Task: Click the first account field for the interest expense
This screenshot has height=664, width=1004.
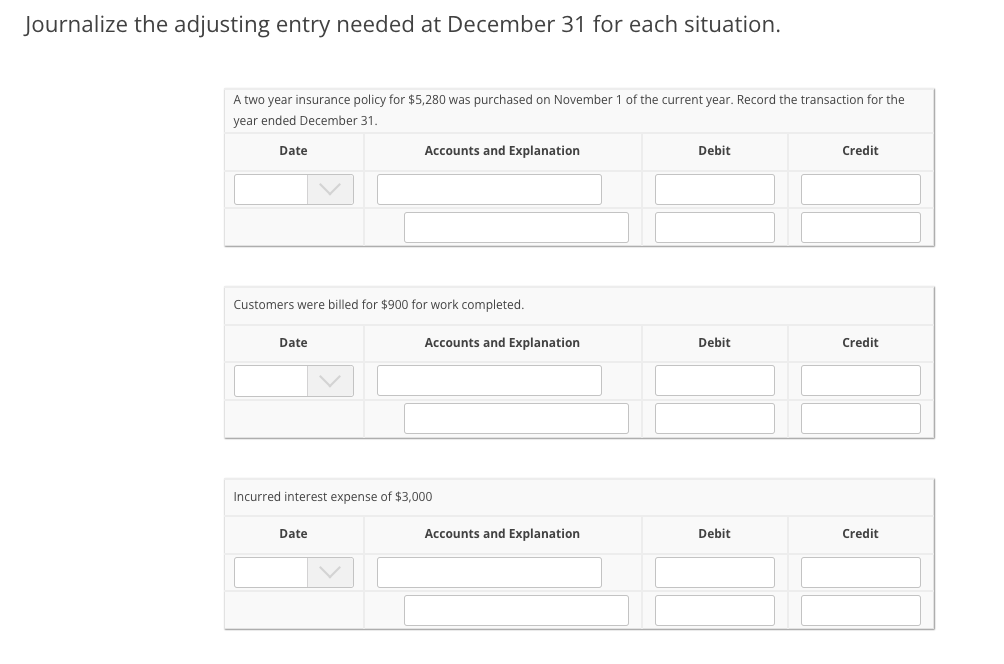Action: click(x=488, y=571)
